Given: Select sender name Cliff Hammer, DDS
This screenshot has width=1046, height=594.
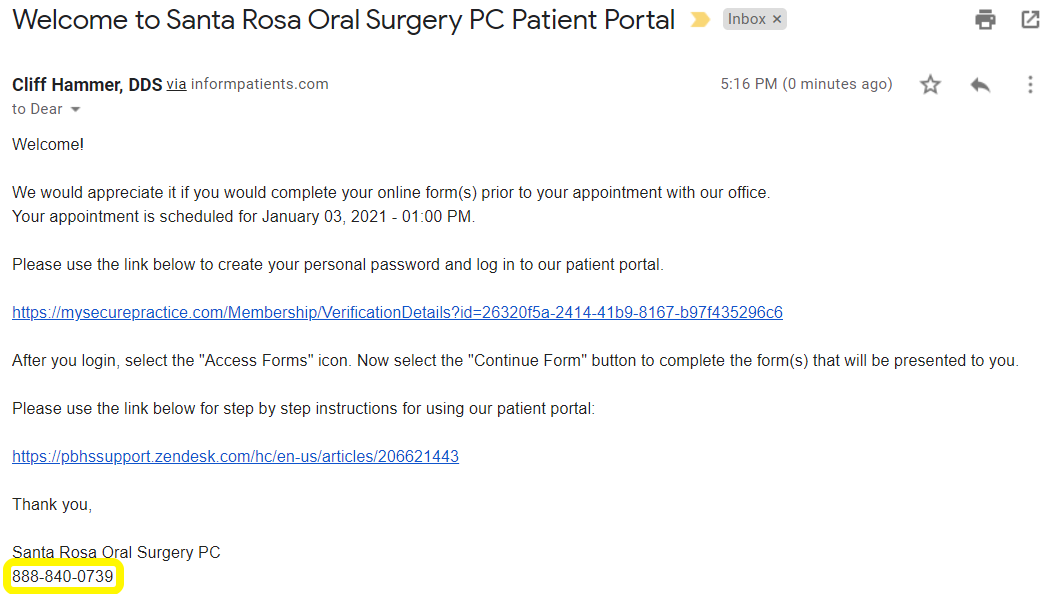Looking at the screenshot, I should [87, 85].
